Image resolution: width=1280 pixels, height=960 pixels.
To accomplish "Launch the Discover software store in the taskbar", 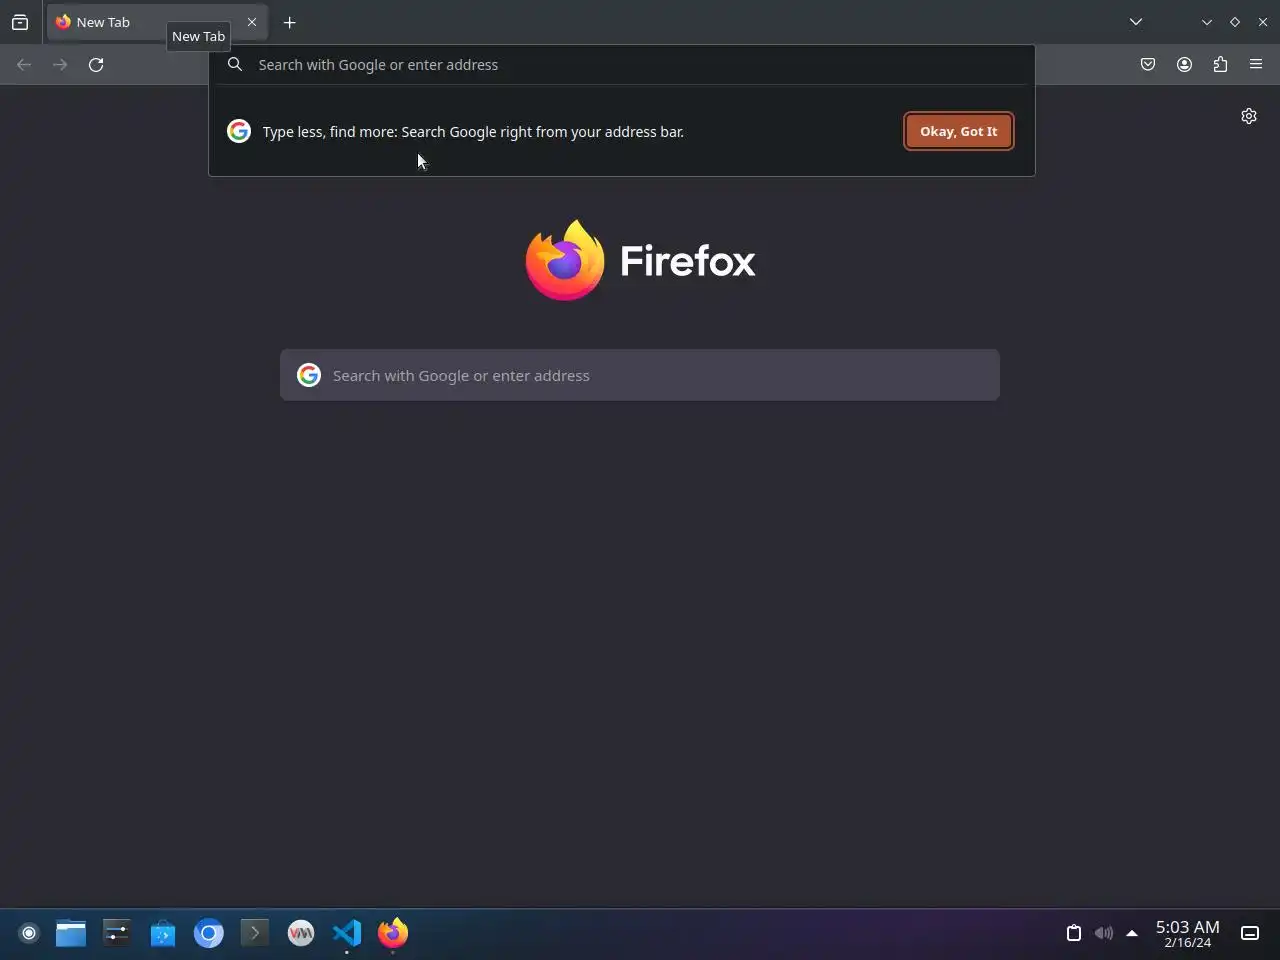I will (x=163, y=933).
